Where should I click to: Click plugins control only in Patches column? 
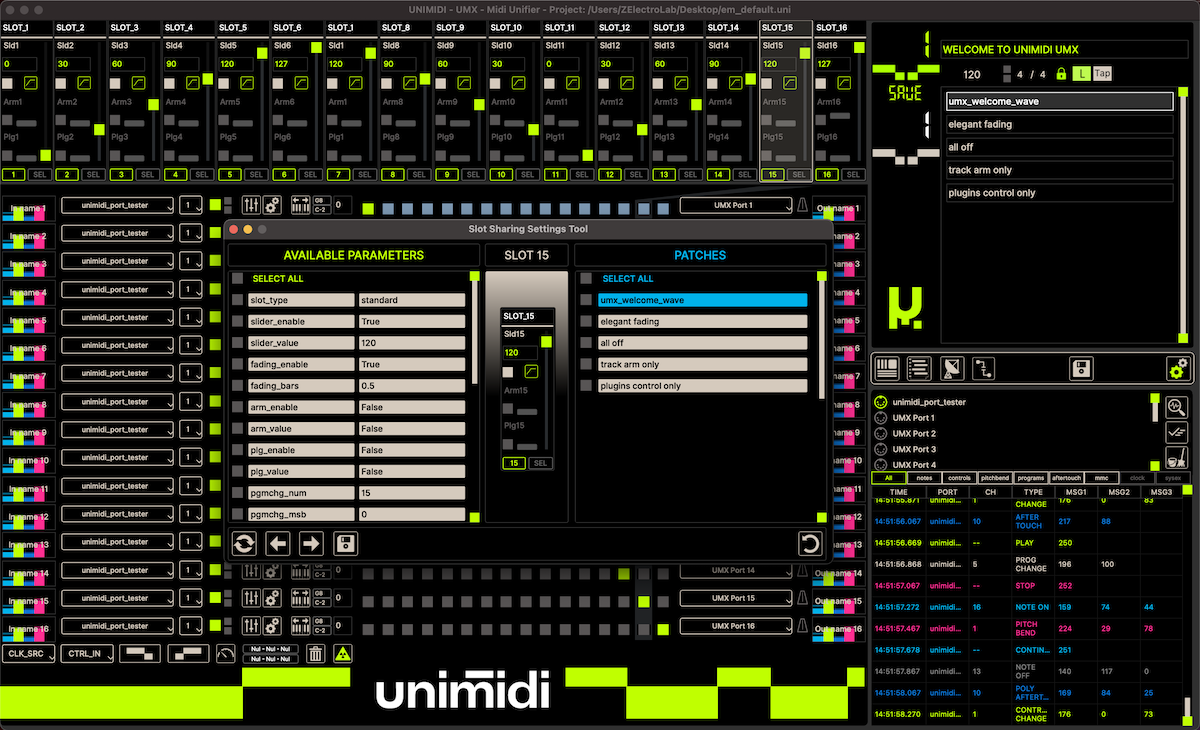click(x=702, y=386)
